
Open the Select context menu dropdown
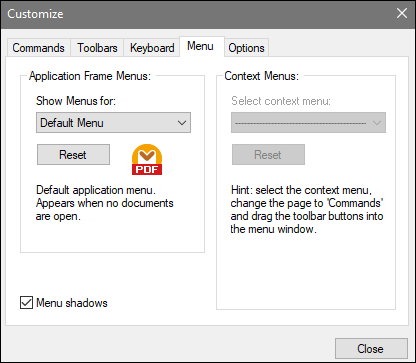coord(308,123)
